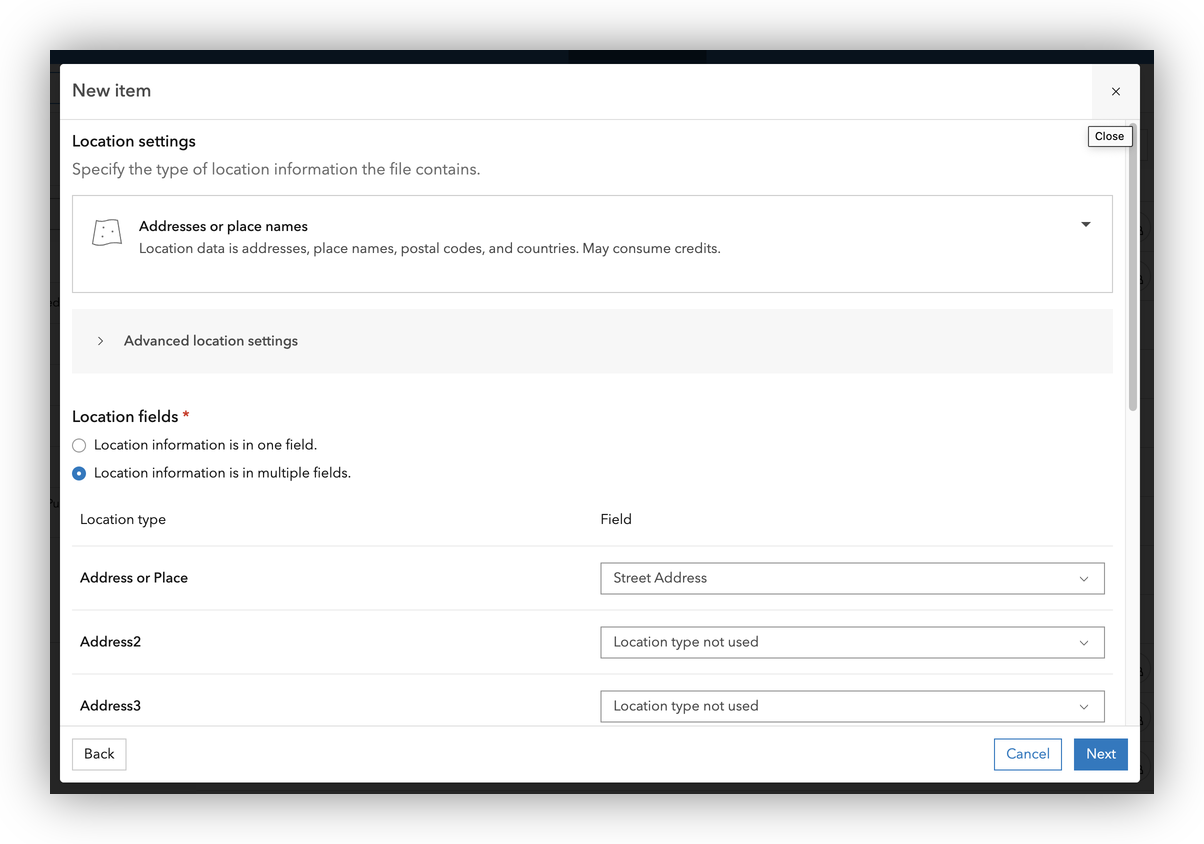The width and height of the screenshot is (1204, 844).
Task: Click the Back button
Action: click(x=99, y=754)
